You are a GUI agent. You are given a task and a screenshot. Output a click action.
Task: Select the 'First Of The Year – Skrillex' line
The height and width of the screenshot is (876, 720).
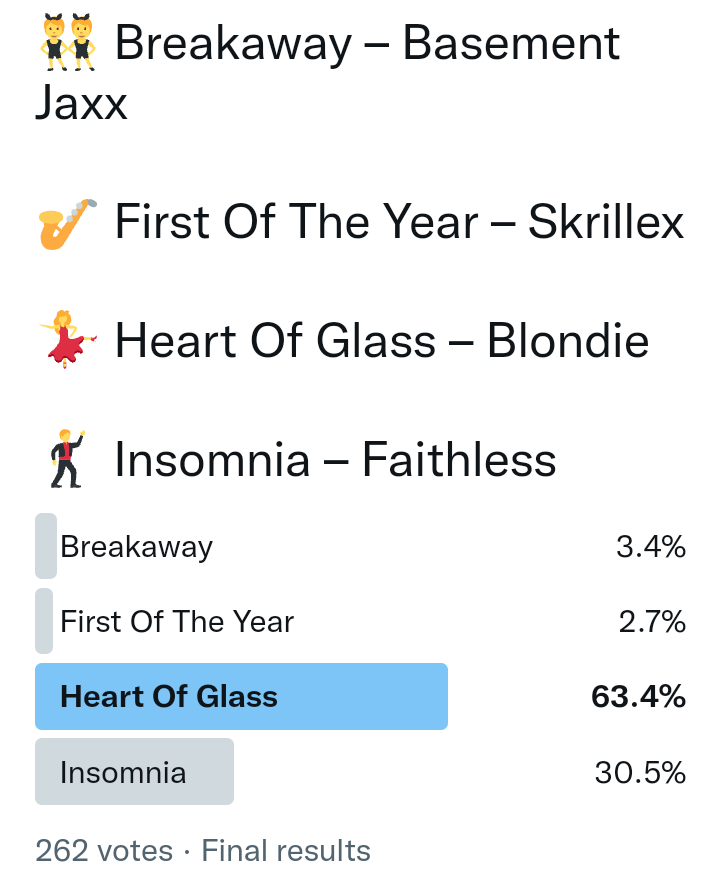coord(399,222)
